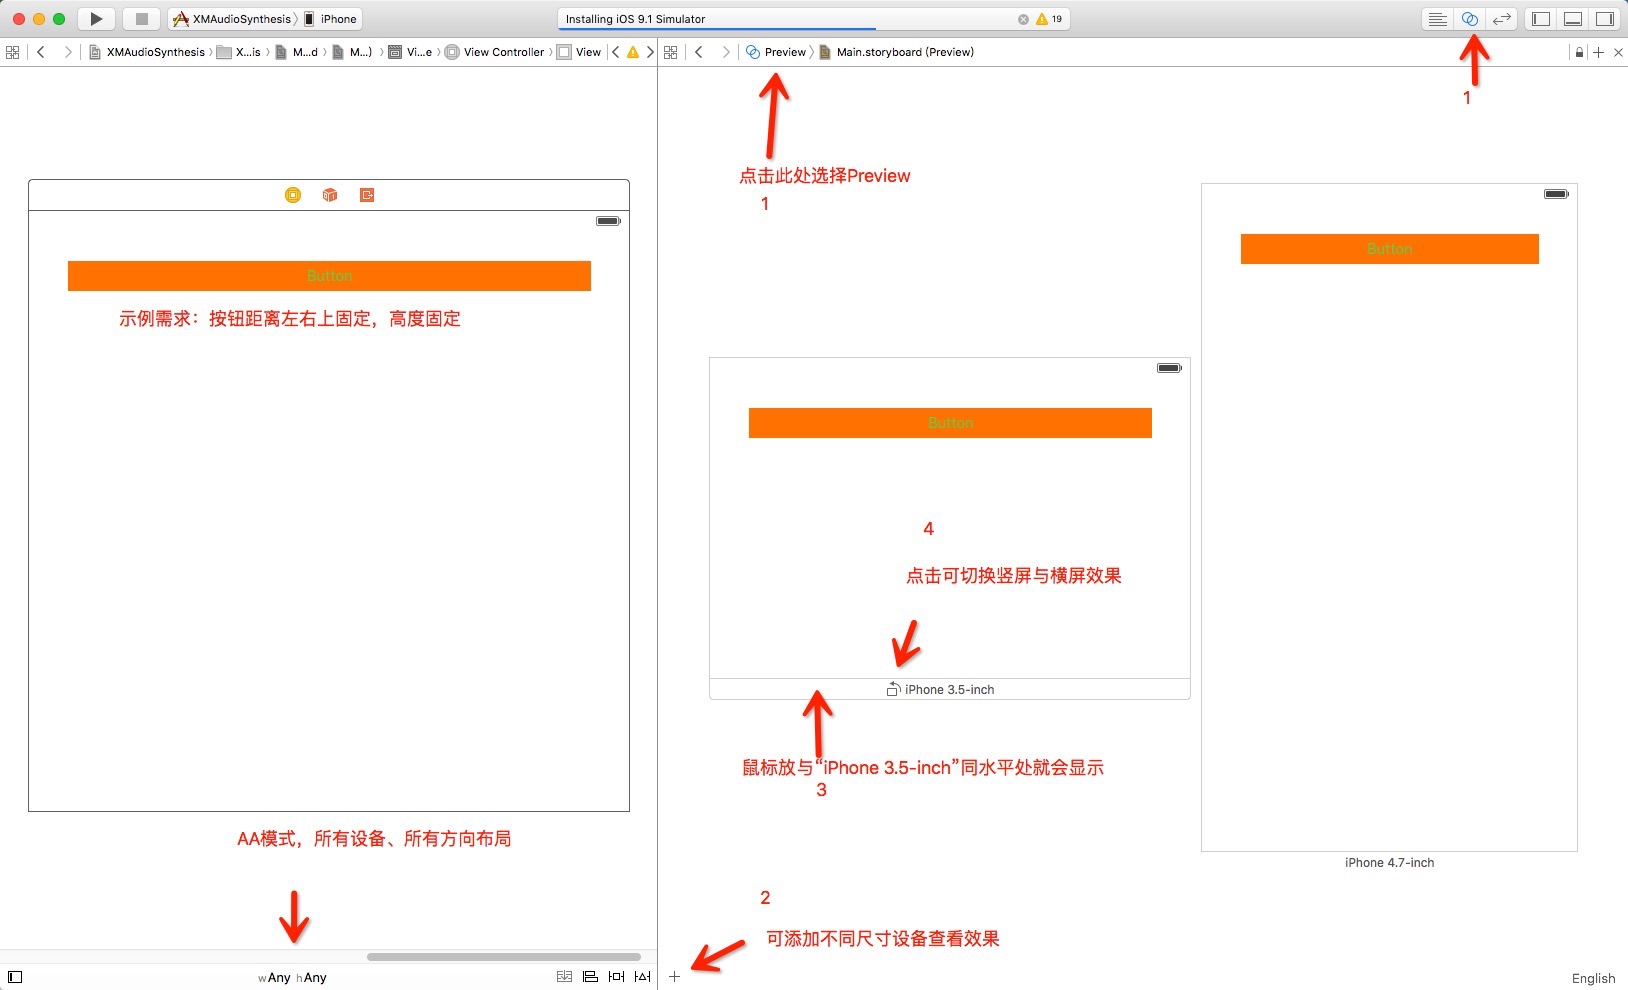Click the iPhone 4.7-inch device label

[x=1389, y=862]
